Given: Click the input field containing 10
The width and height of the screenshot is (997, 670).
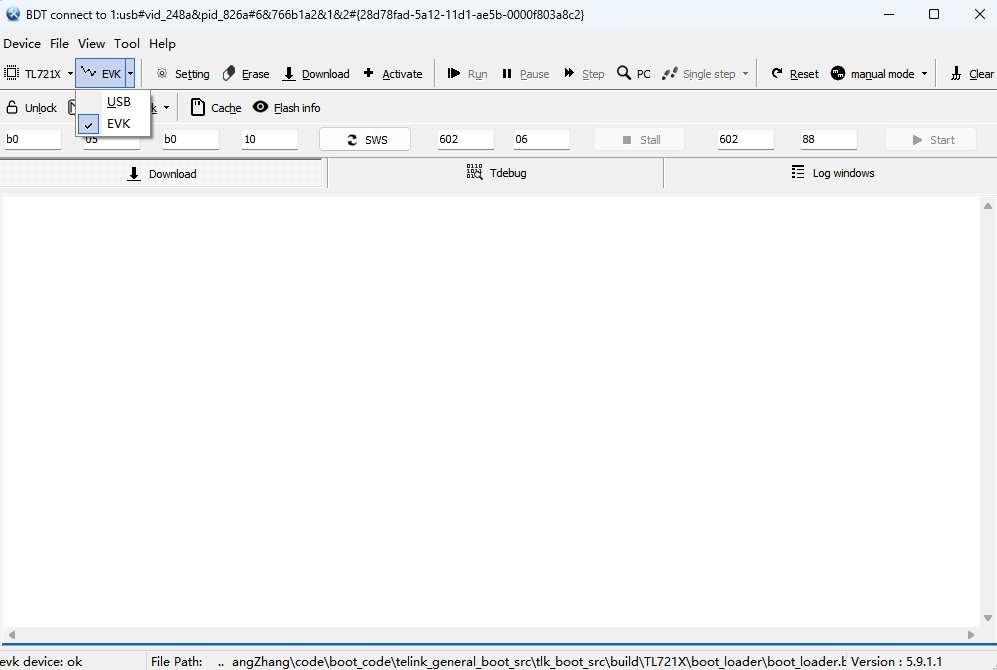Looking at the screenshot, I should click(x=270, y=139).
